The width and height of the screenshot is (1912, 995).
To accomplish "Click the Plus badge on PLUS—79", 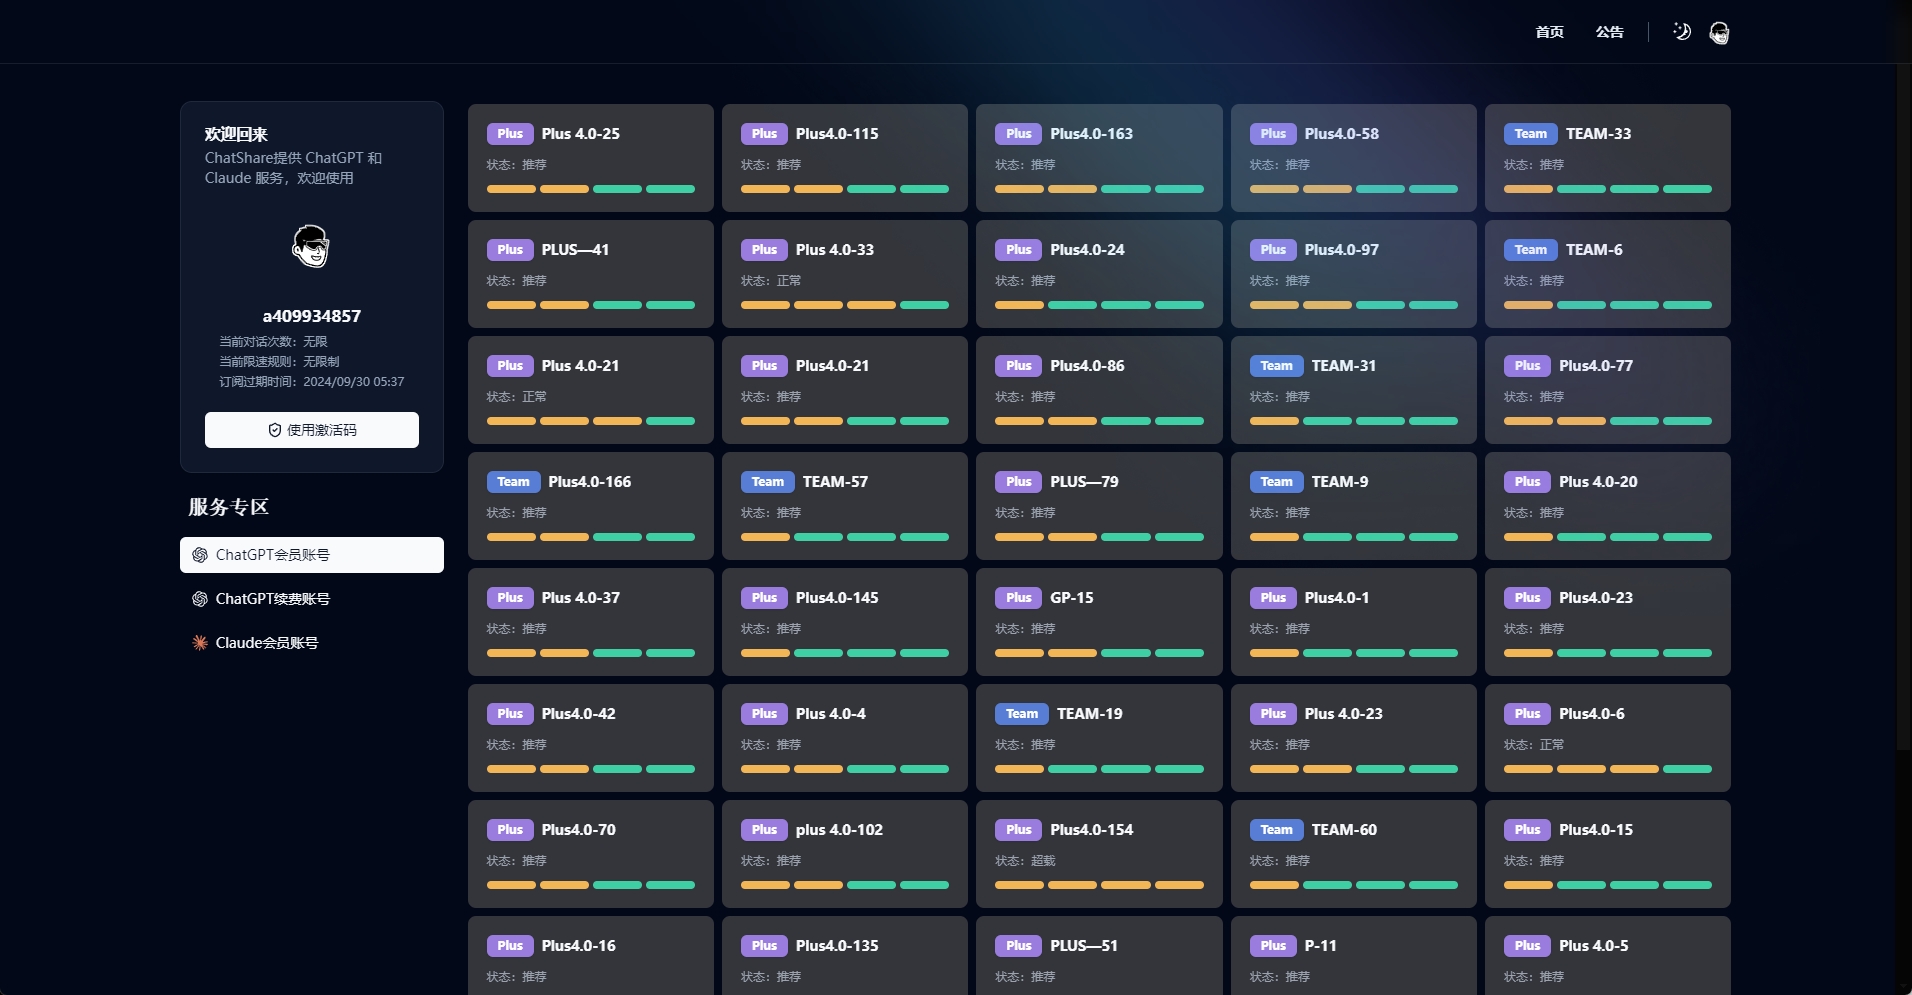I will (x=1018, y=482).
